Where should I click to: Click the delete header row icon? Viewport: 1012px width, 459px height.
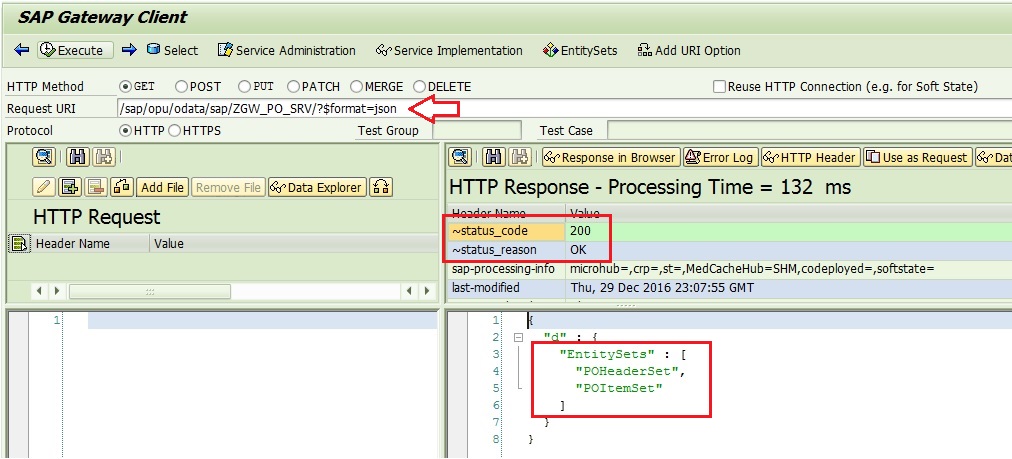(x=96, y=187)
